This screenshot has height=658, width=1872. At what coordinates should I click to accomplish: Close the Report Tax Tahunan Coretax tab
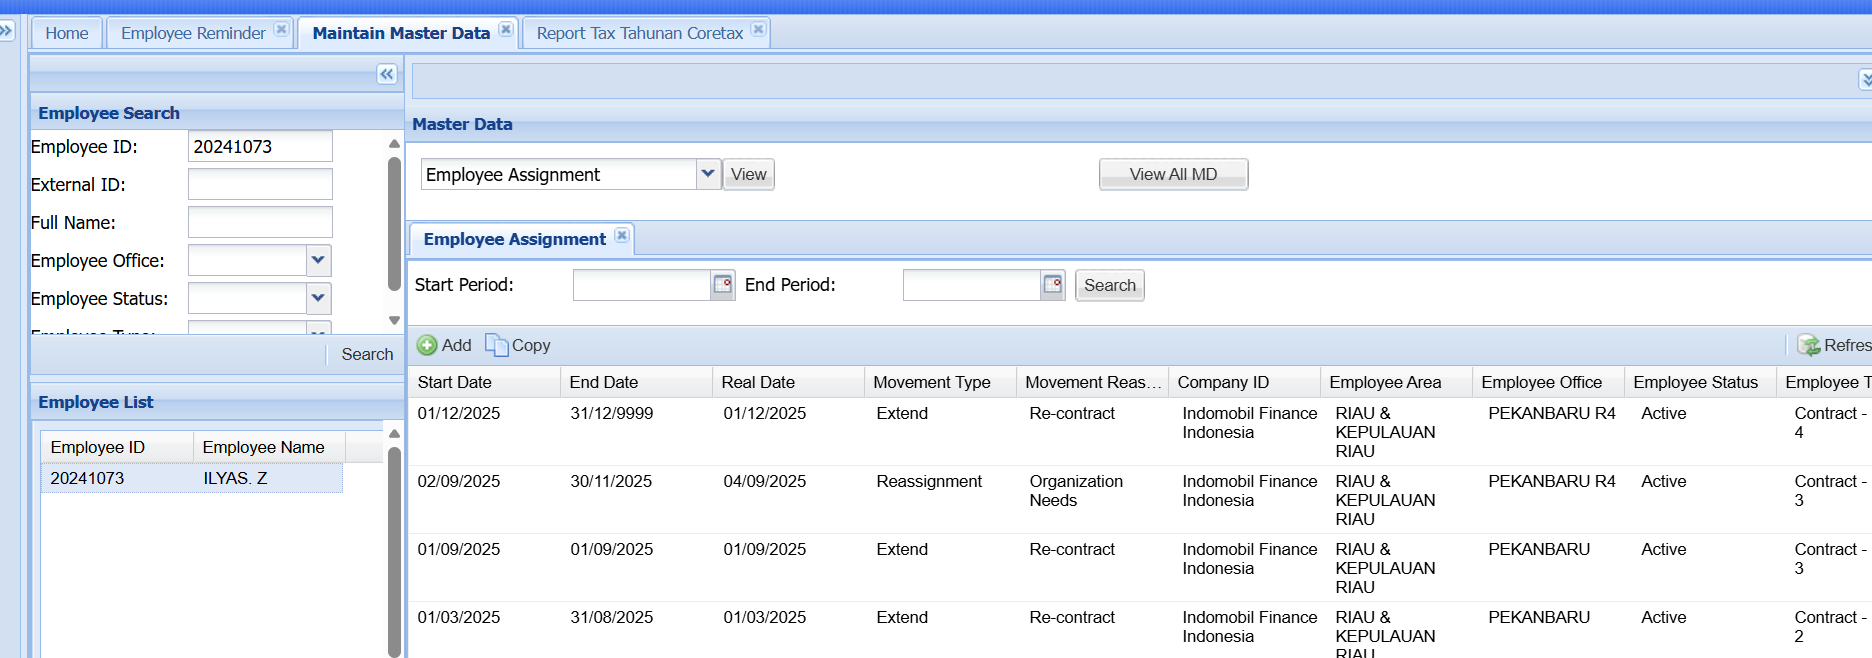click(759, 30)
